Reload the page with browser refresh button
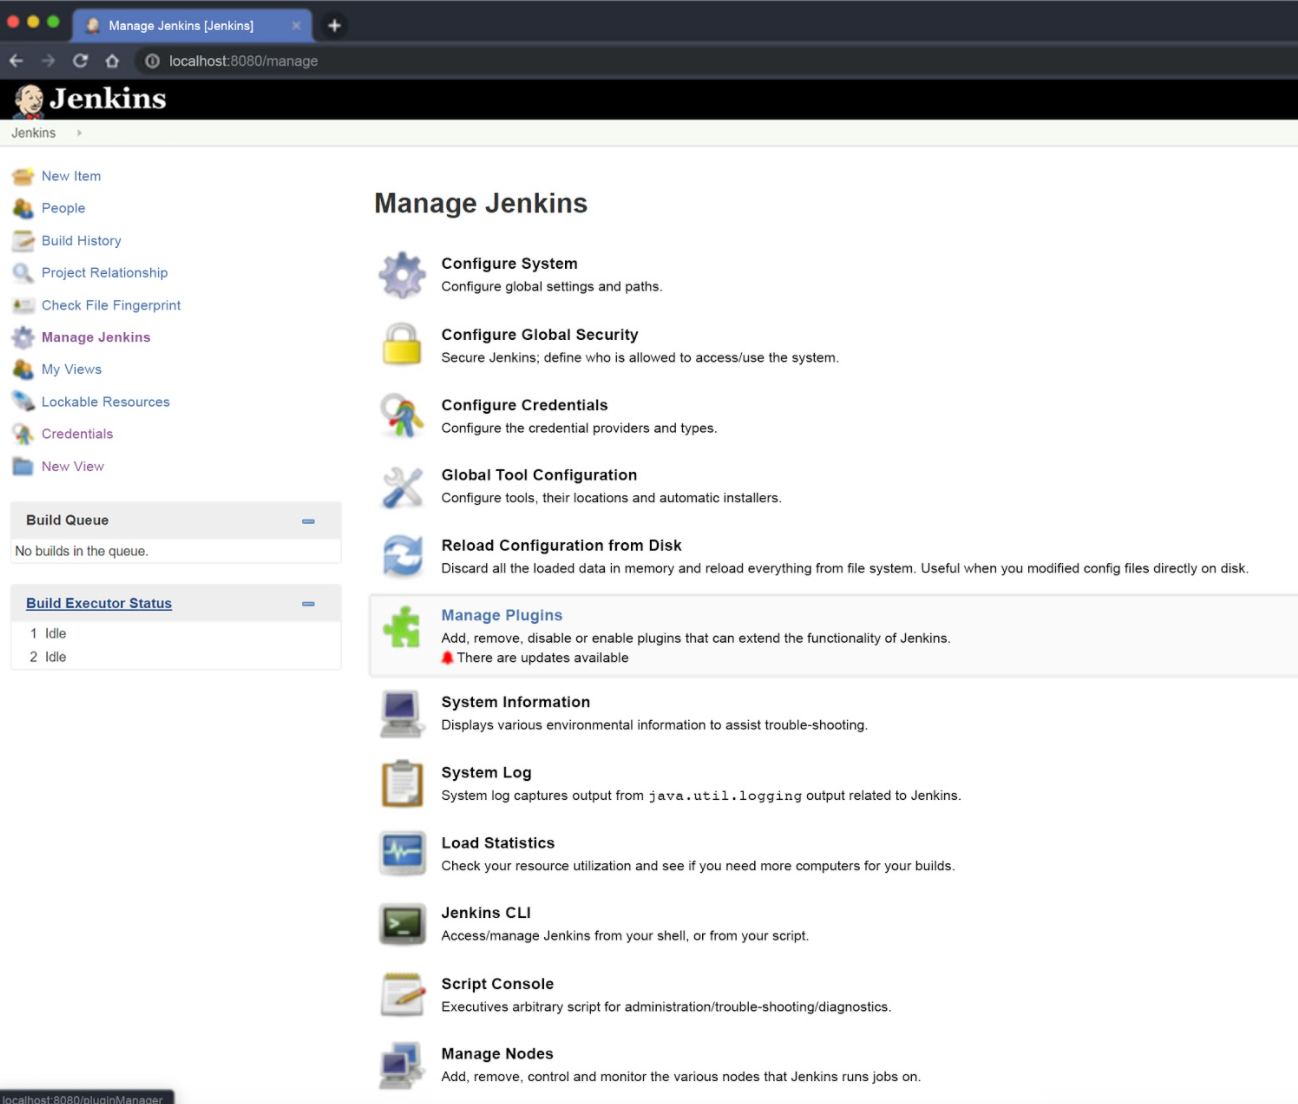1298x1104 pixels. (x=80, y=61)
